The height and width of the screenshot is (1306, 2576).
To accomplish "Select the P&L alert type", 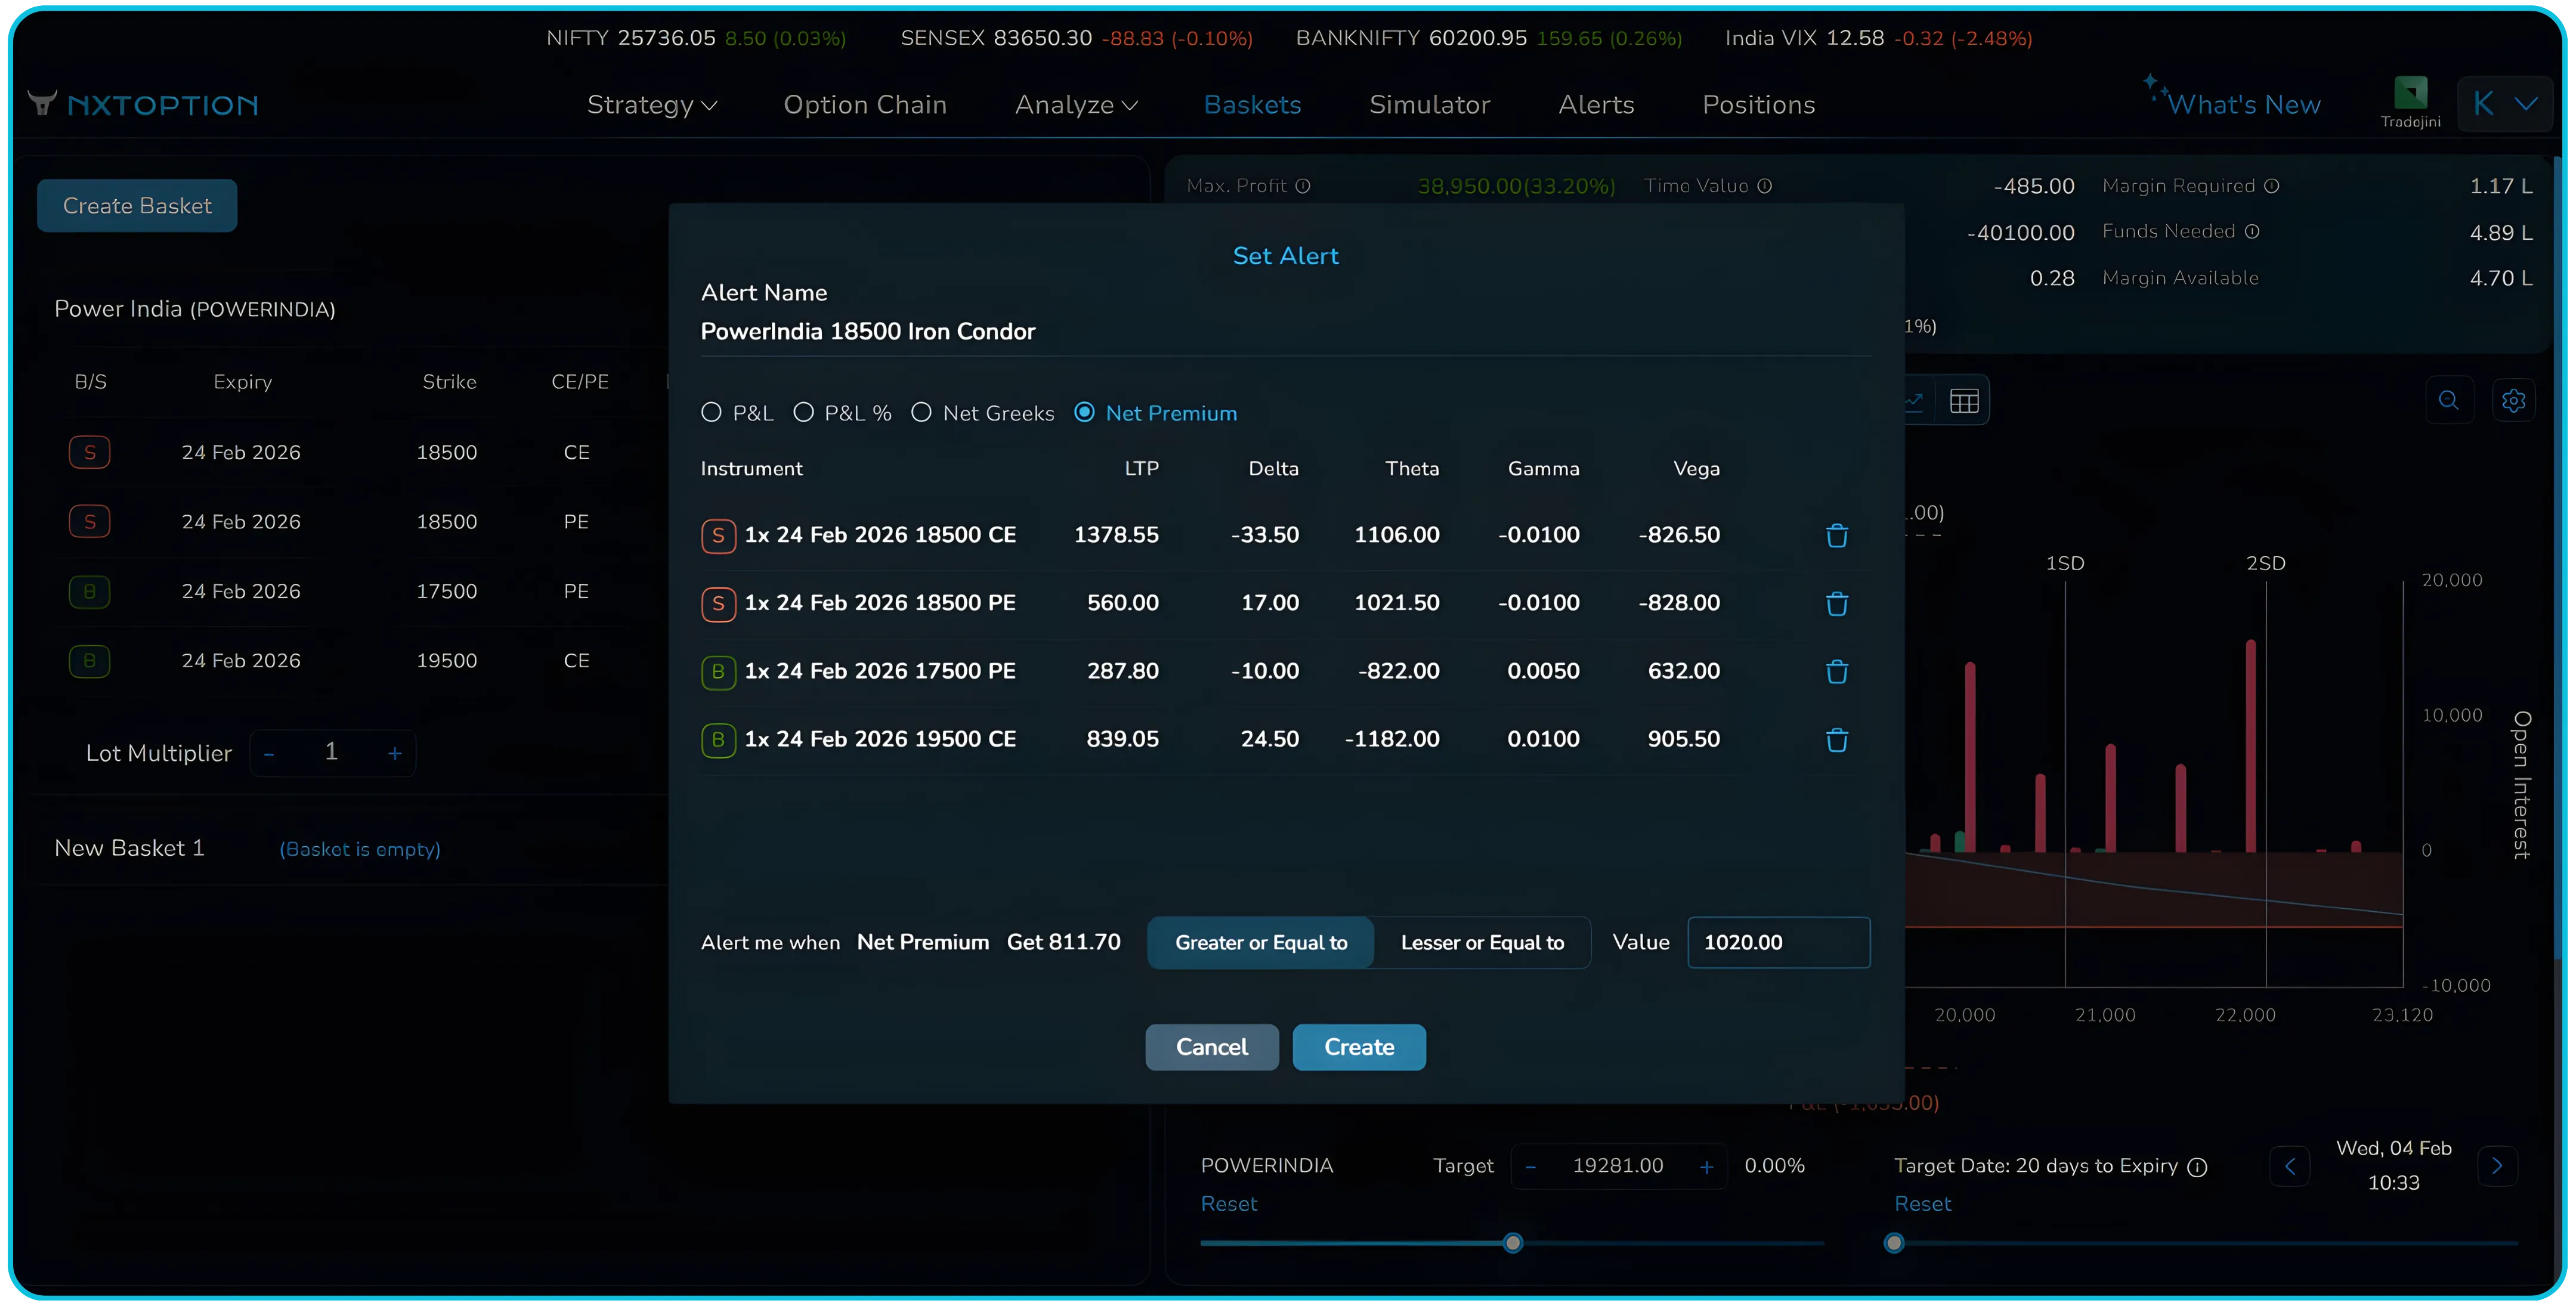I will tap(713, 412).
